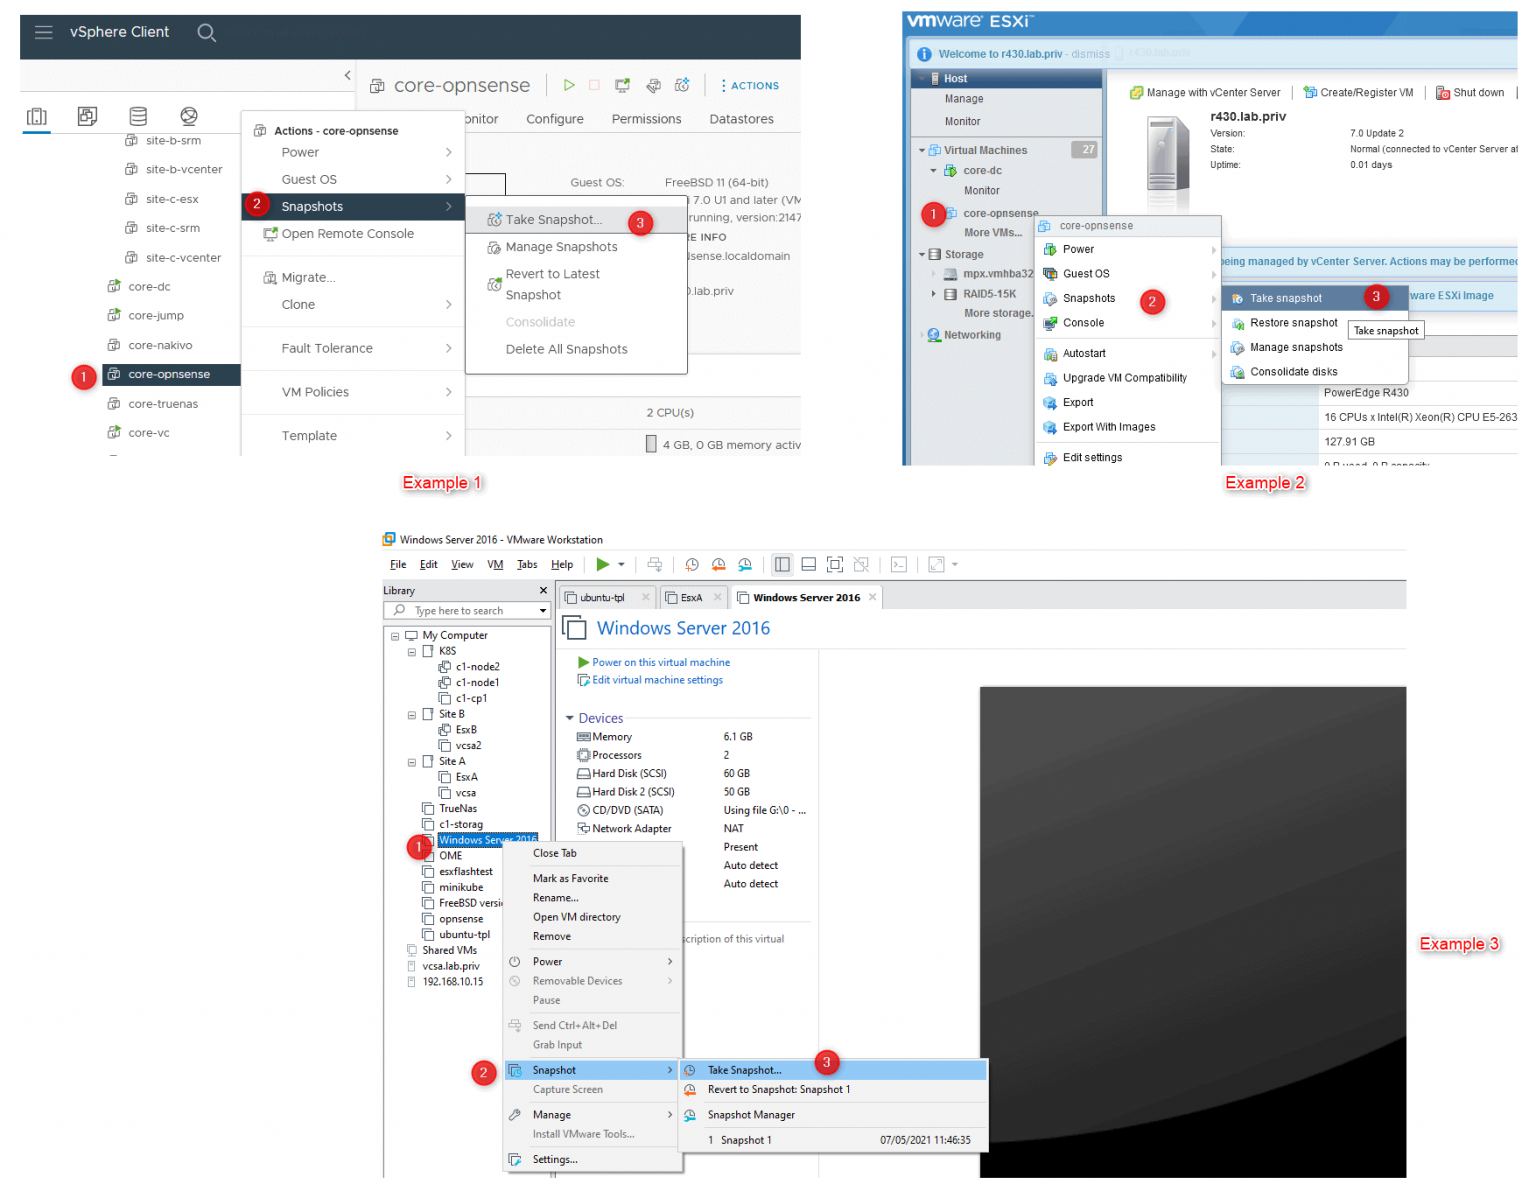Click Take Snapshot in the vSphere context menu
This screenshot has width=1536, height=1184.
tap(553, 219)
